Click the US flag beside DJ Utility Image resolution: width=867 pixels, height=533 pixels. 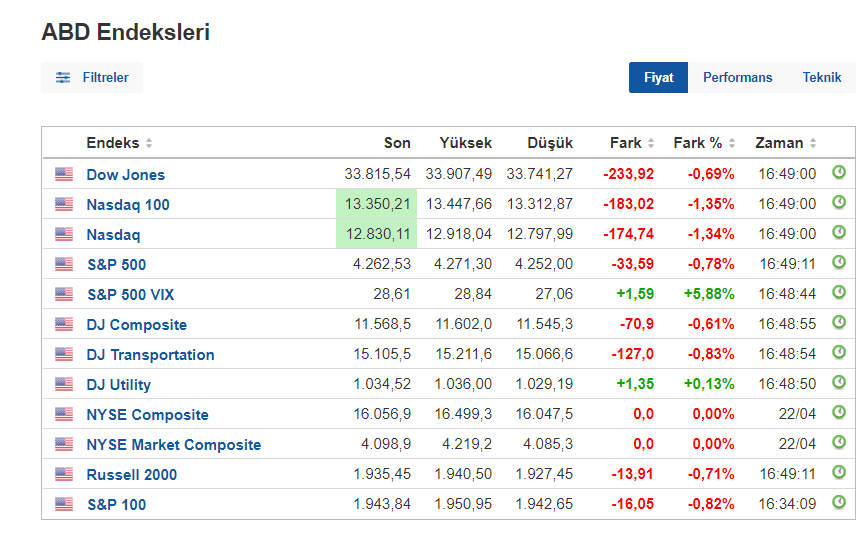click(x=64, y=384)
